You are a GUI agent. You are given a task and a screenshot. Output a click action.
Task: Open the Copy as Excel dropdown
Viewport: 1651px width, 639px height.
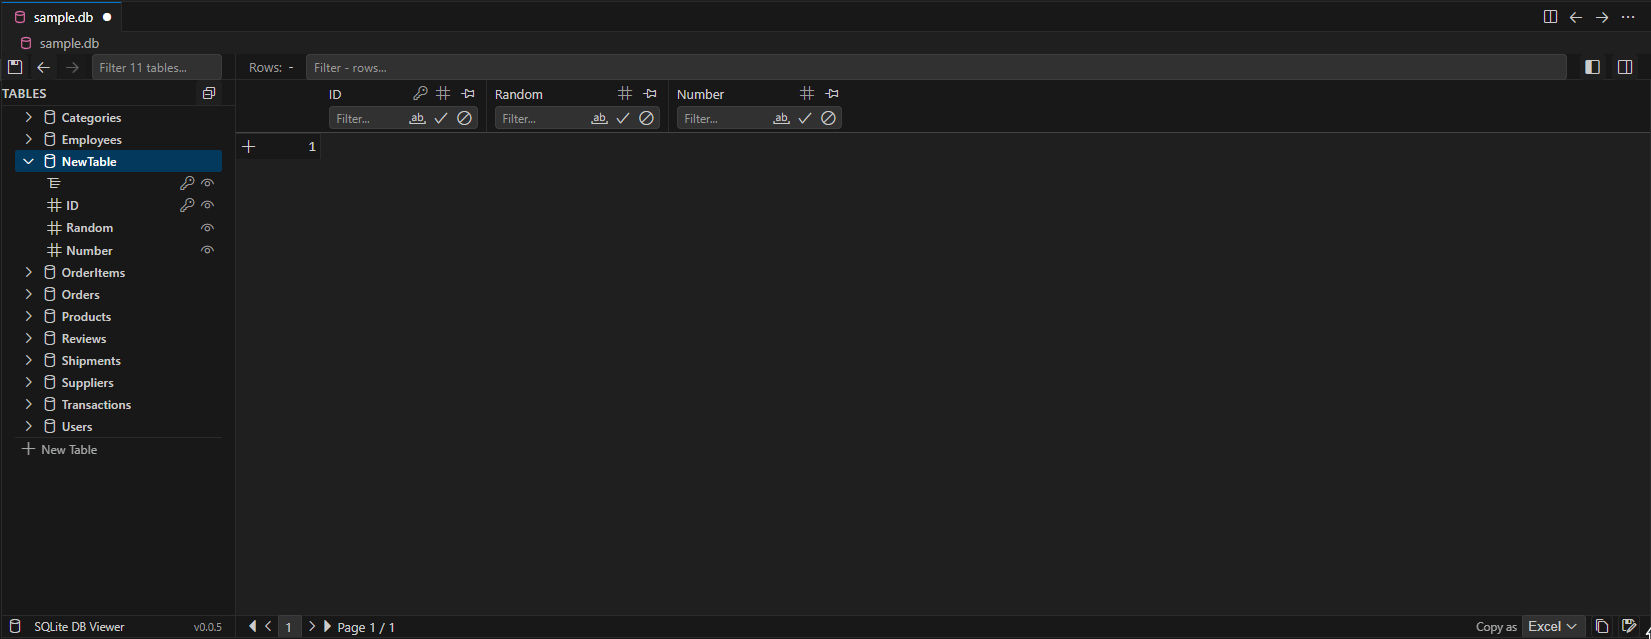(x=1553, y=627)
